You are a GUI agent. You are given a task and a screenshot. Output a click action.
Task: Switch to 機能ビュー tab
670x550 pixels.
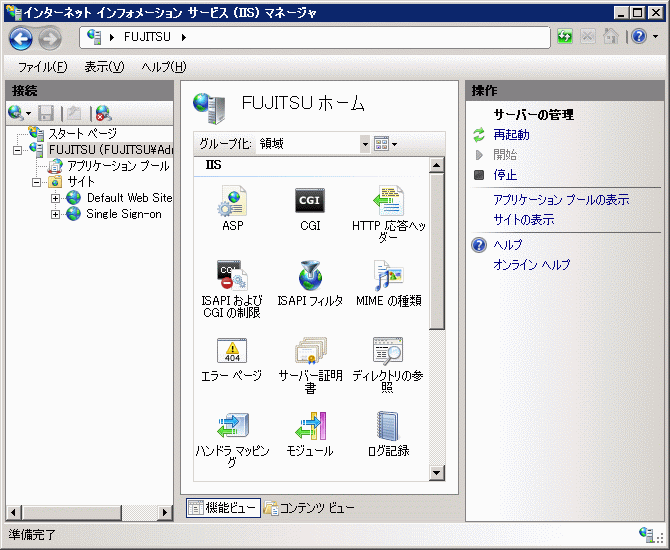pyautogui.click(x=223, y=508)
